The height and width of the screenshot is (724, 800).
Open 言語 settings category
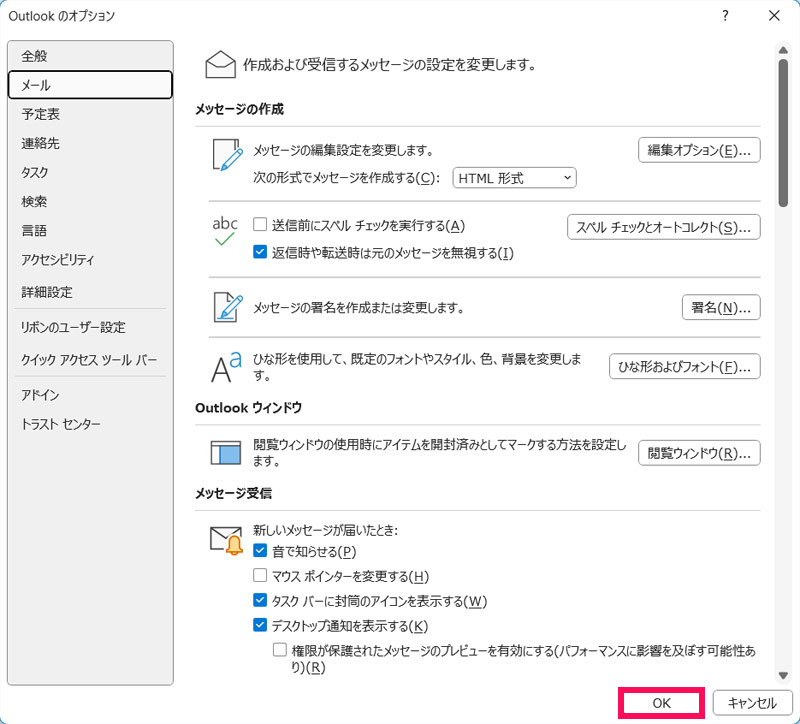(x=90, y=230)
